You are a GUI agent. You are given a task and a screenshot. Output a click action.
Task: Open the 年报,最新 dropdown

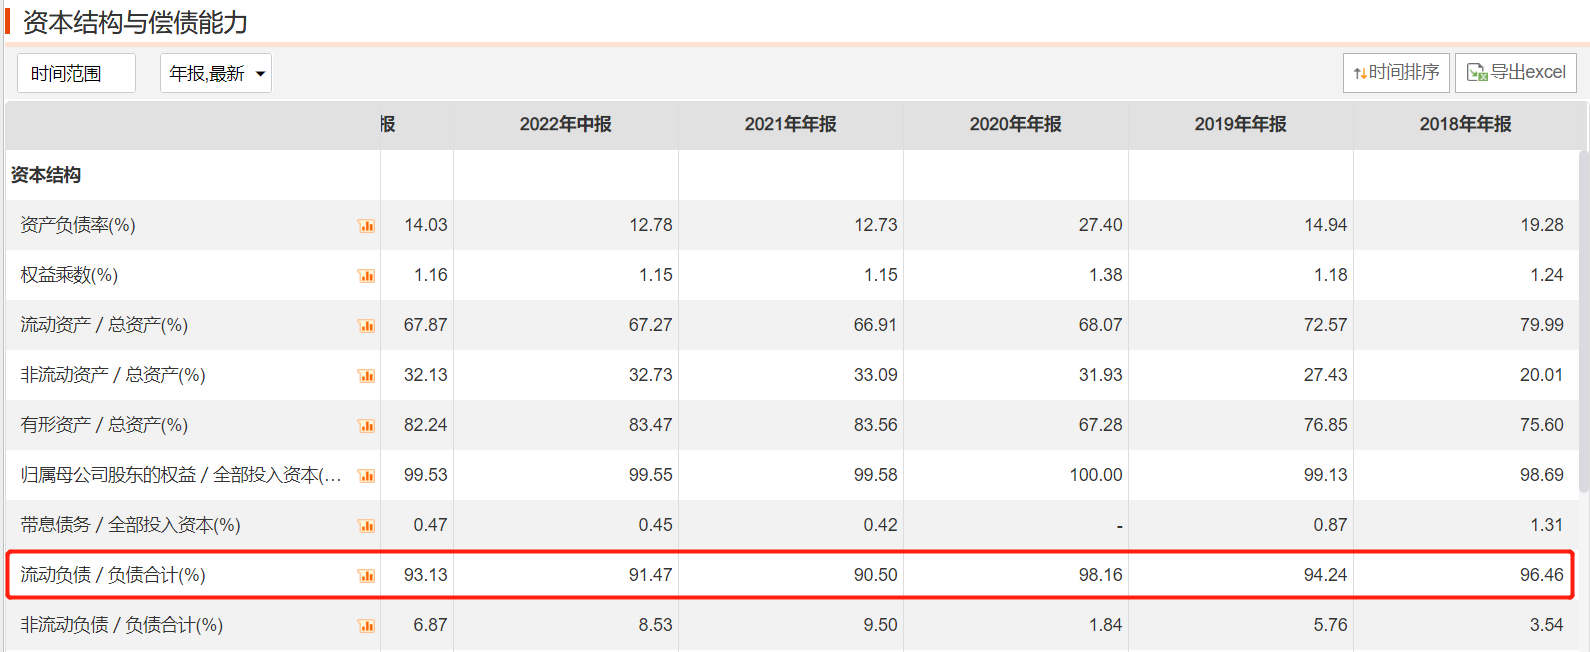(x=216, y=73)
